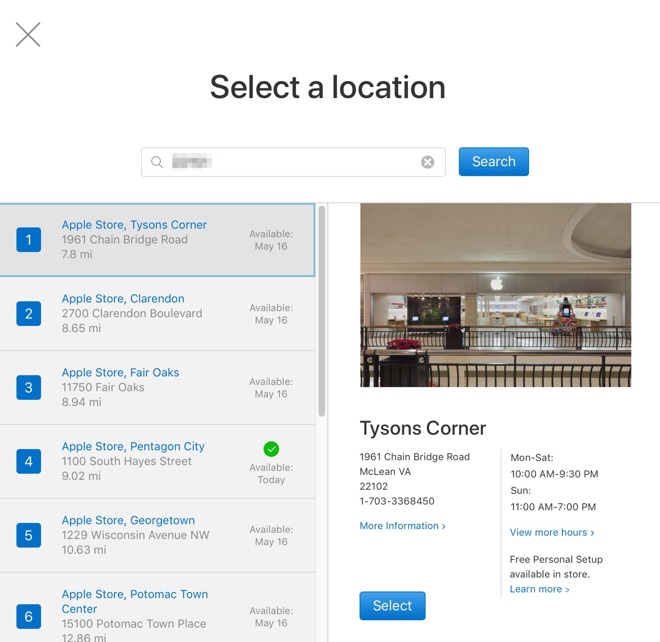Click Available: May 16 for Clarendon
Screen dimensions: 660x642
(x=271, y=314)
